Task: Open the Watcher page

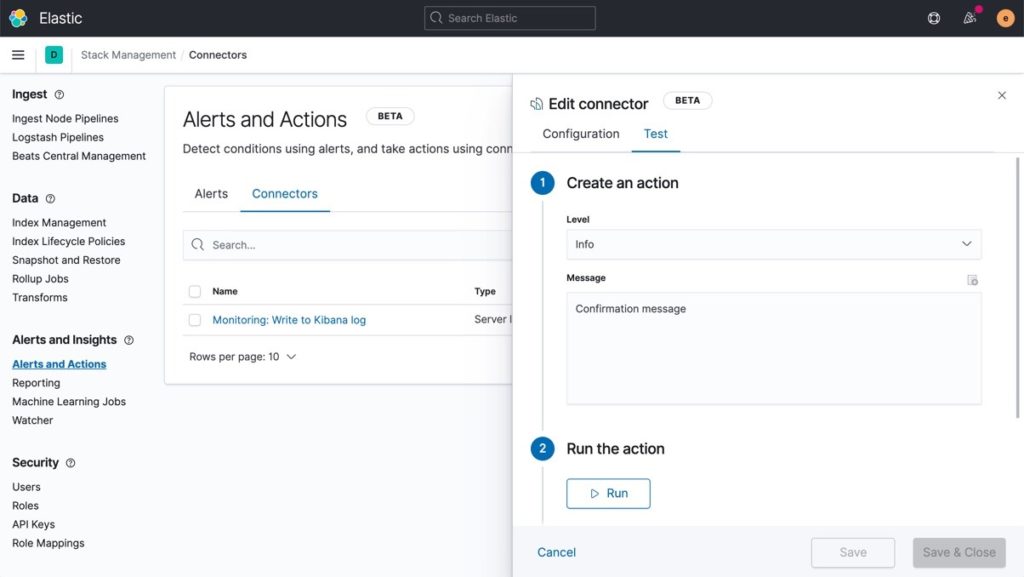Action: (32, 420)
